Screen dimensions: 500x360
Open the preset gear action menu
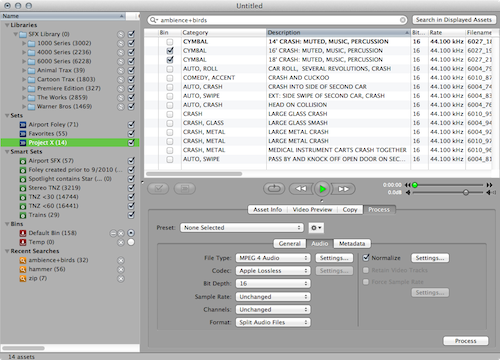tap(316, 228)
